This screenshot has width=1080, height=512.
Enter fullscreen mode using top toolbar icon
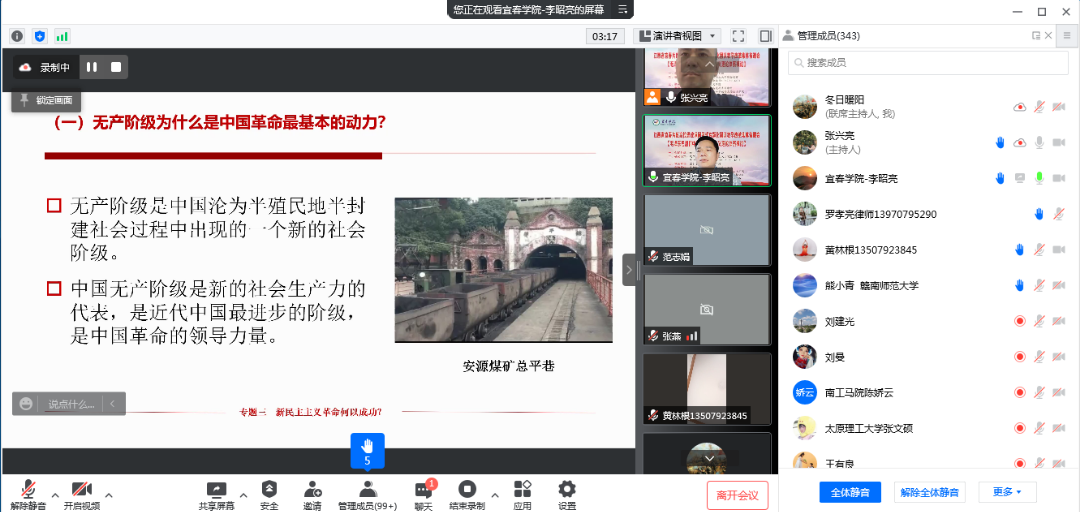pos(739,36)
